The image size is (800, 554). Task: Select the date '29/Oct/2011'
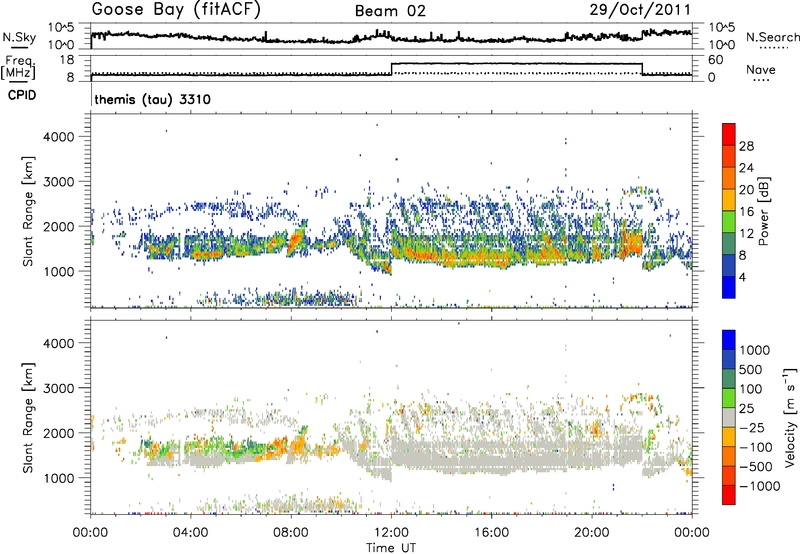[x=640, y=10]
